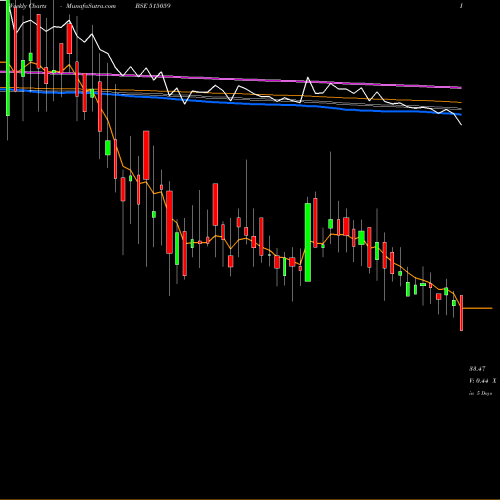Click the final red candle at chart's right end
The width and height of the screenshot is (500, 500).
(462, 313)
